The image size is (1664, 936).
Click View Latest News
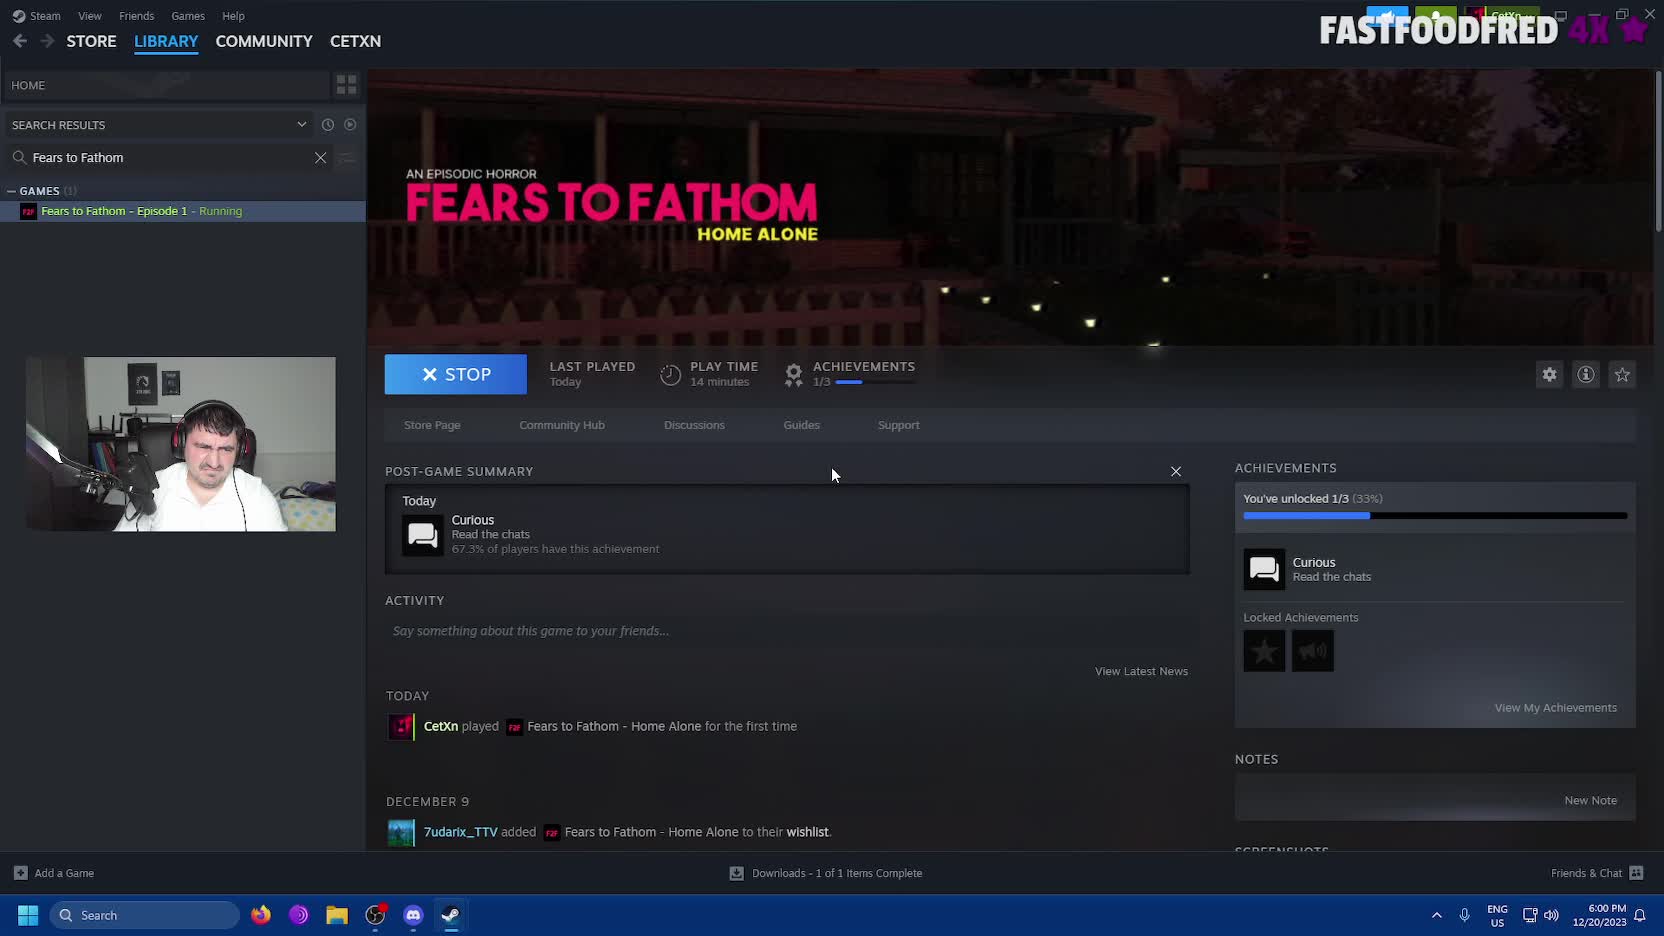point(1141,671)
